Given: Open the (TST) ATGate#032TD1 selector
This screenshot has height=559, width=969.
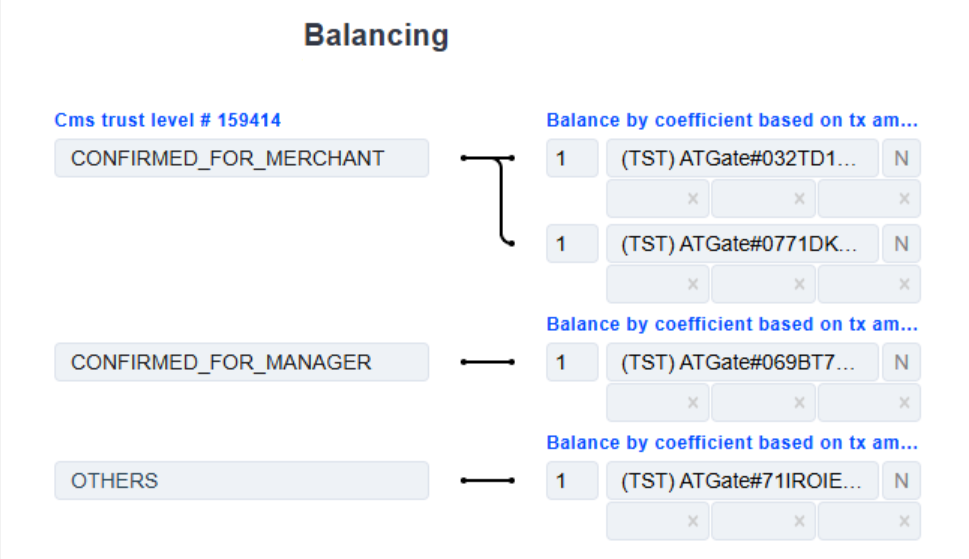Looking at the screenshot, I should point(742,158).
